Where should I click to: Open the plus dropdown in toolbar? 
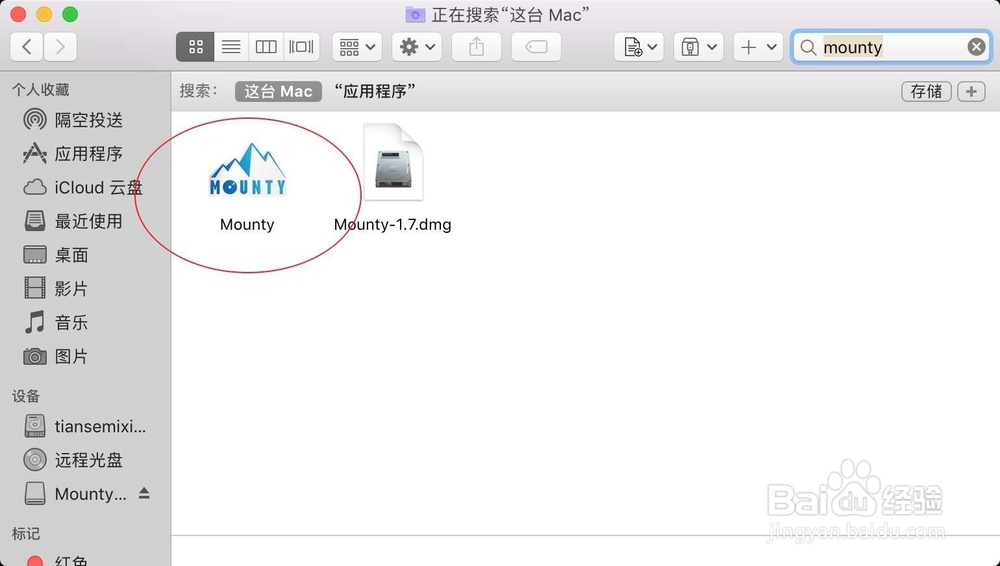click(758, 47)
